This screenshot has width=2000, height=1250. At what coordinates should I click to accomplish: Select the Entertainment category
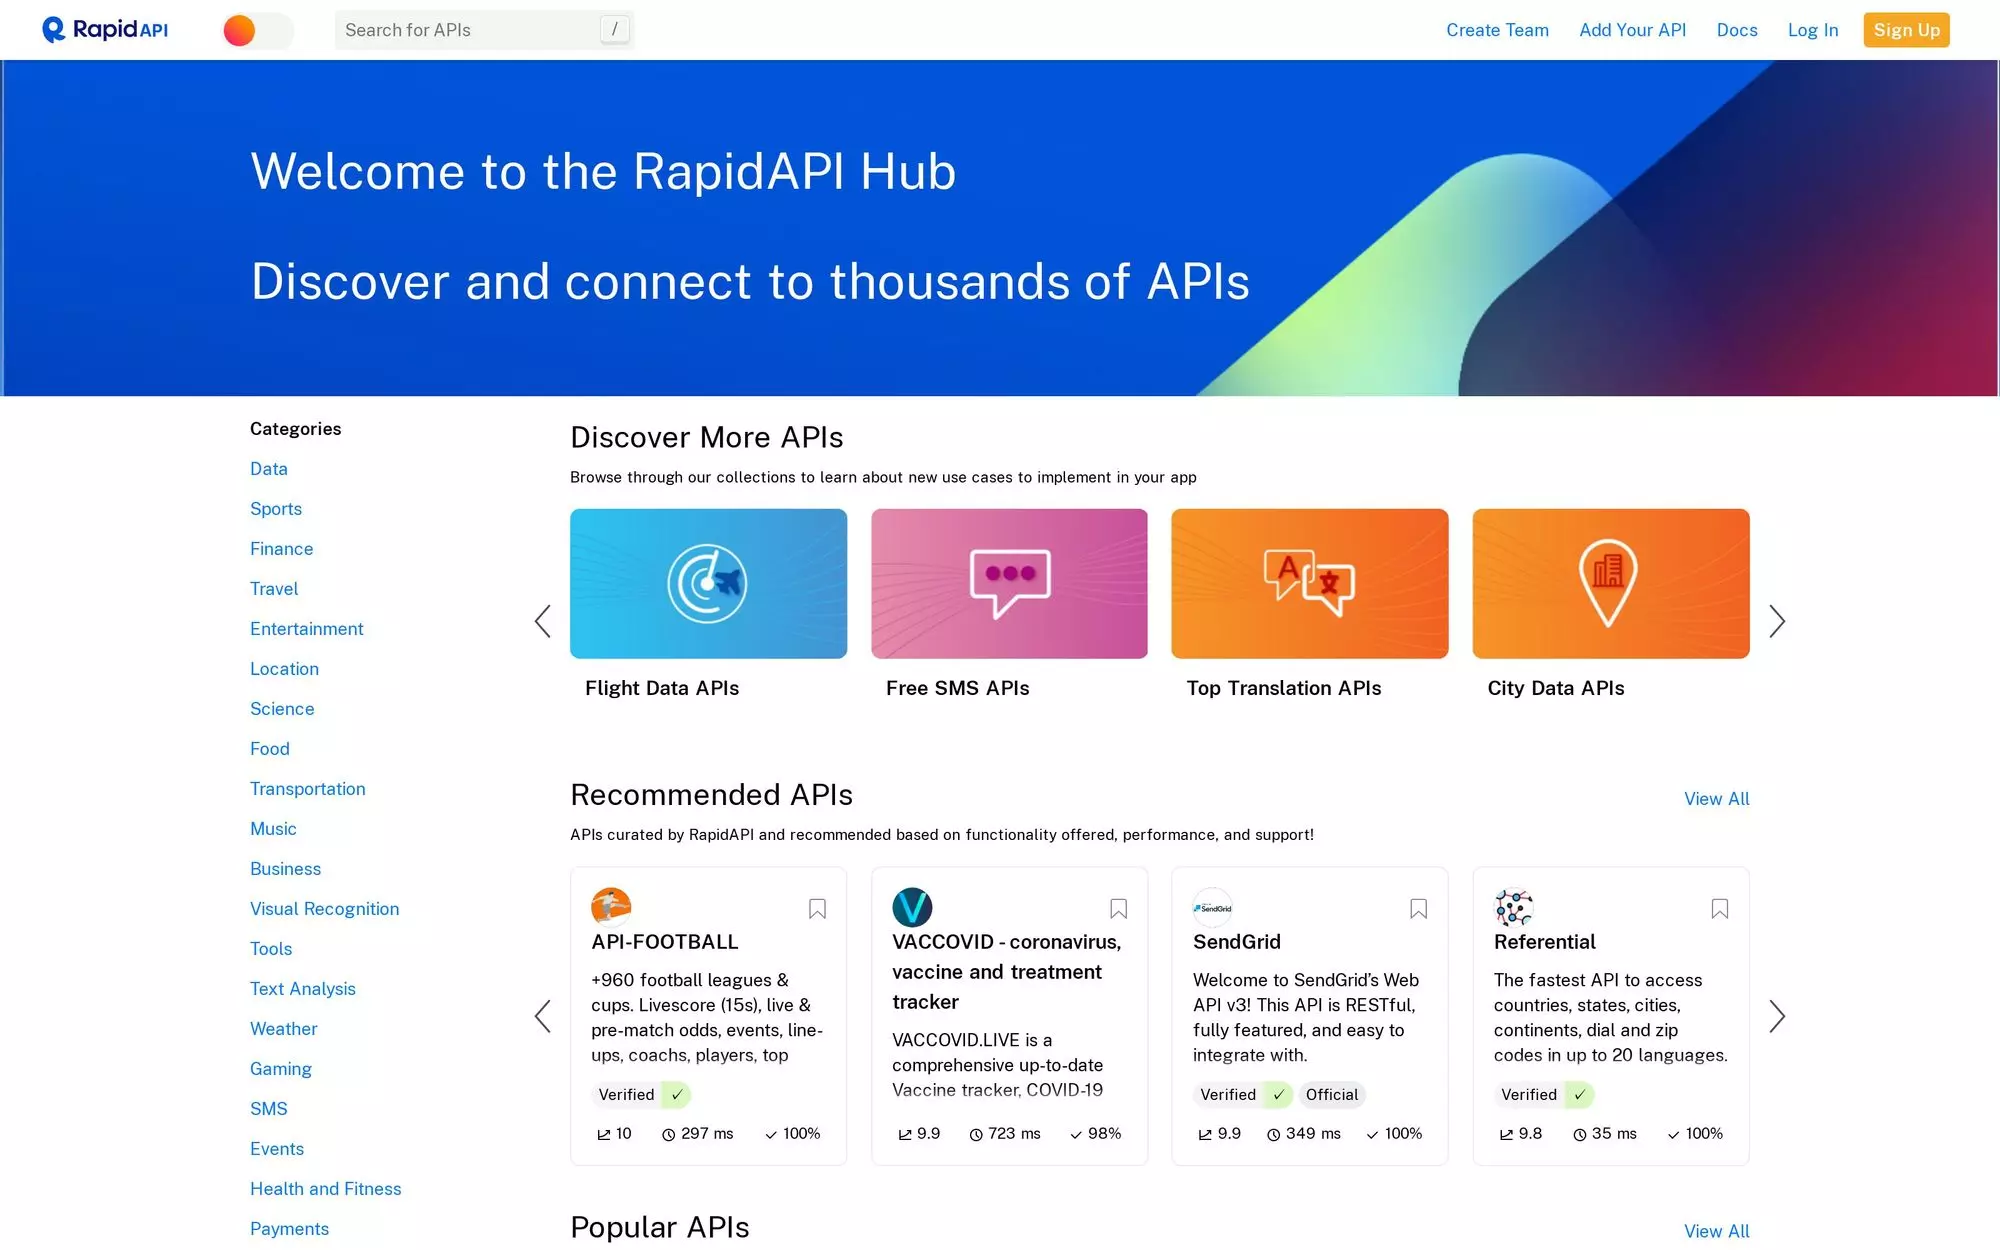(306, 629)
